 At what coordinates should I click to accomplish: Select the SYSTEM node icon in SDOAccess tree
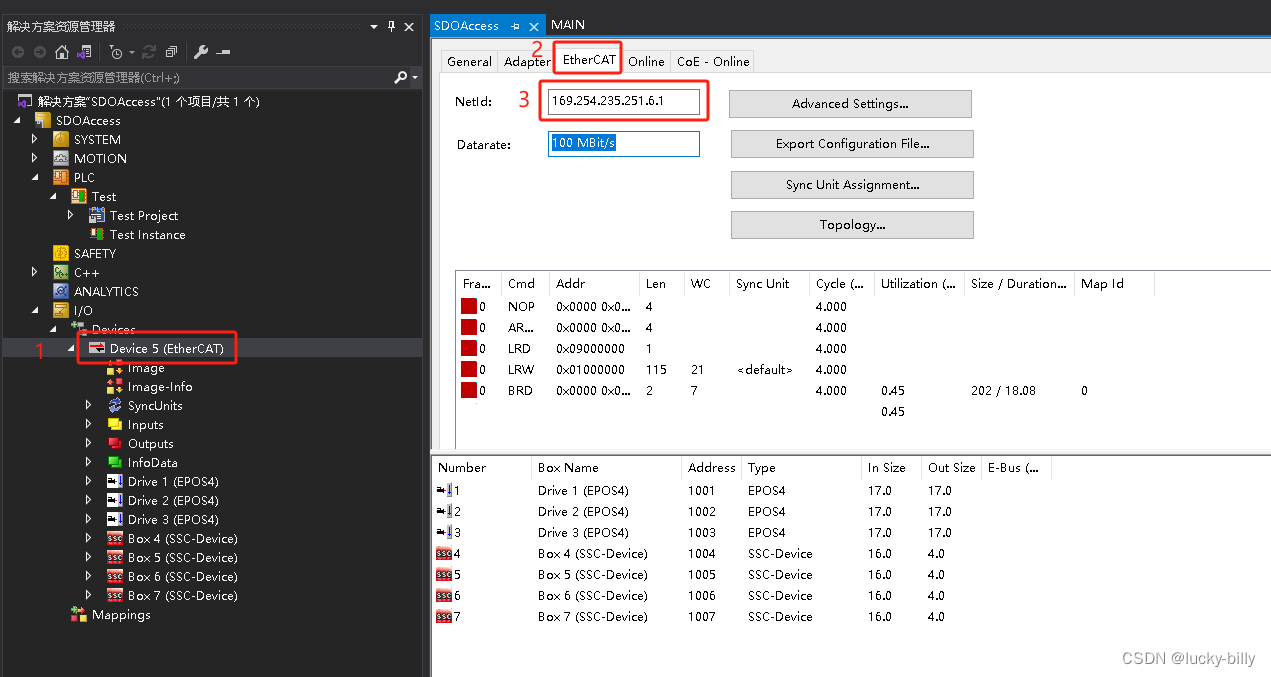tap(62, 139)
